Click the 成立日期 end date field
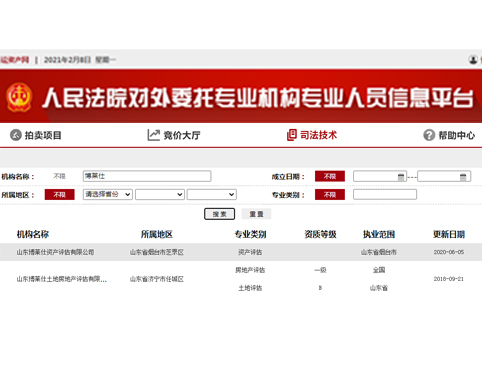Image resolution: width=482 pixels, height=378 pixels. point(444,176)
